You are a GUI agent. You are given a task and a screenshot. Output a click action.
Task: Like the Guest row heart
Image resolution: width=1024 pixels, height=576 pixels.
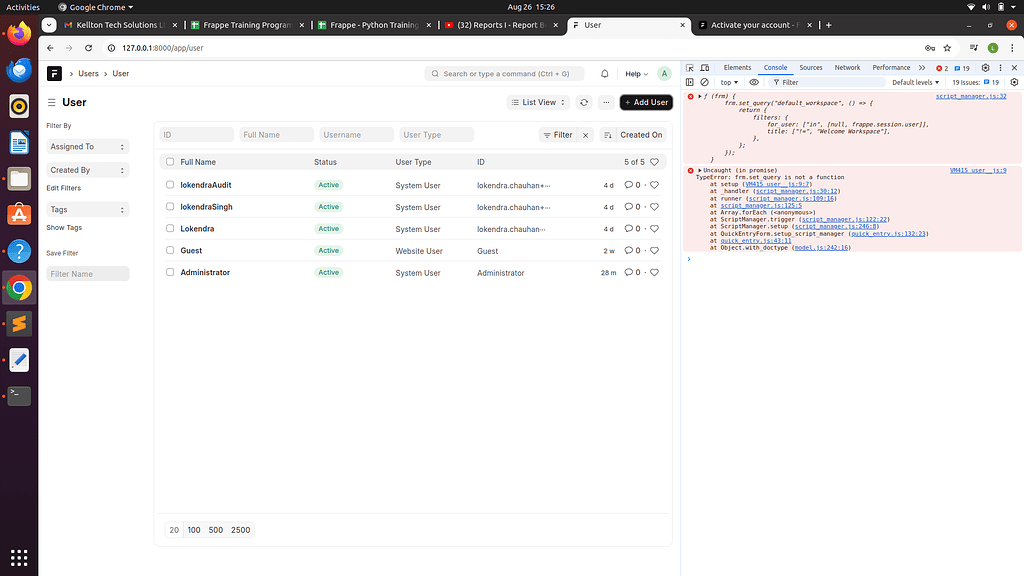click(x=654, y=251)
